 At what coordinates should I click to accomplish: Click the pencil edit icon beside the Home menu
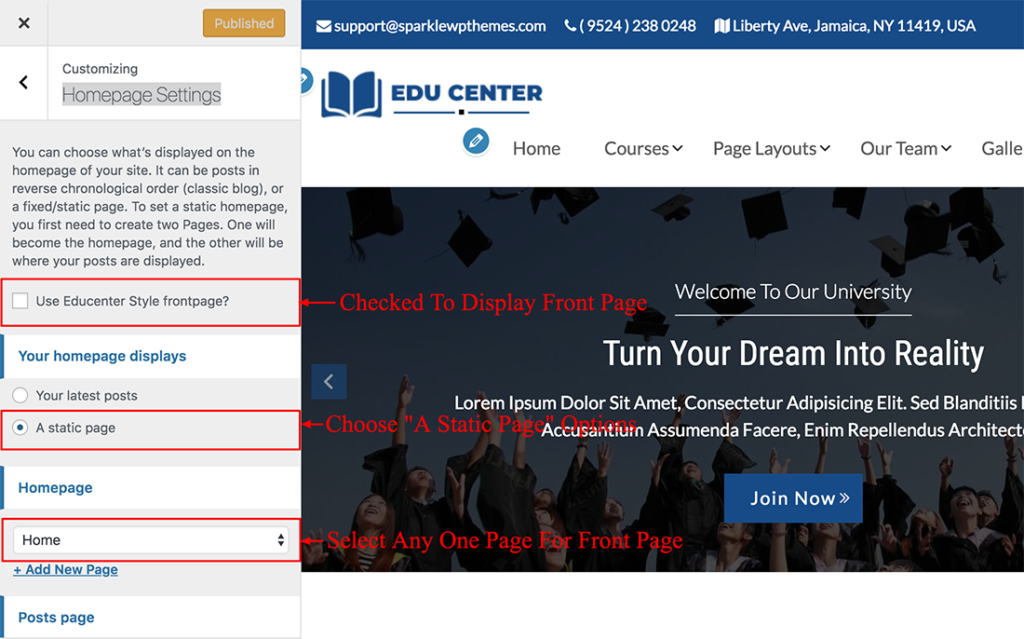point(476,142)
